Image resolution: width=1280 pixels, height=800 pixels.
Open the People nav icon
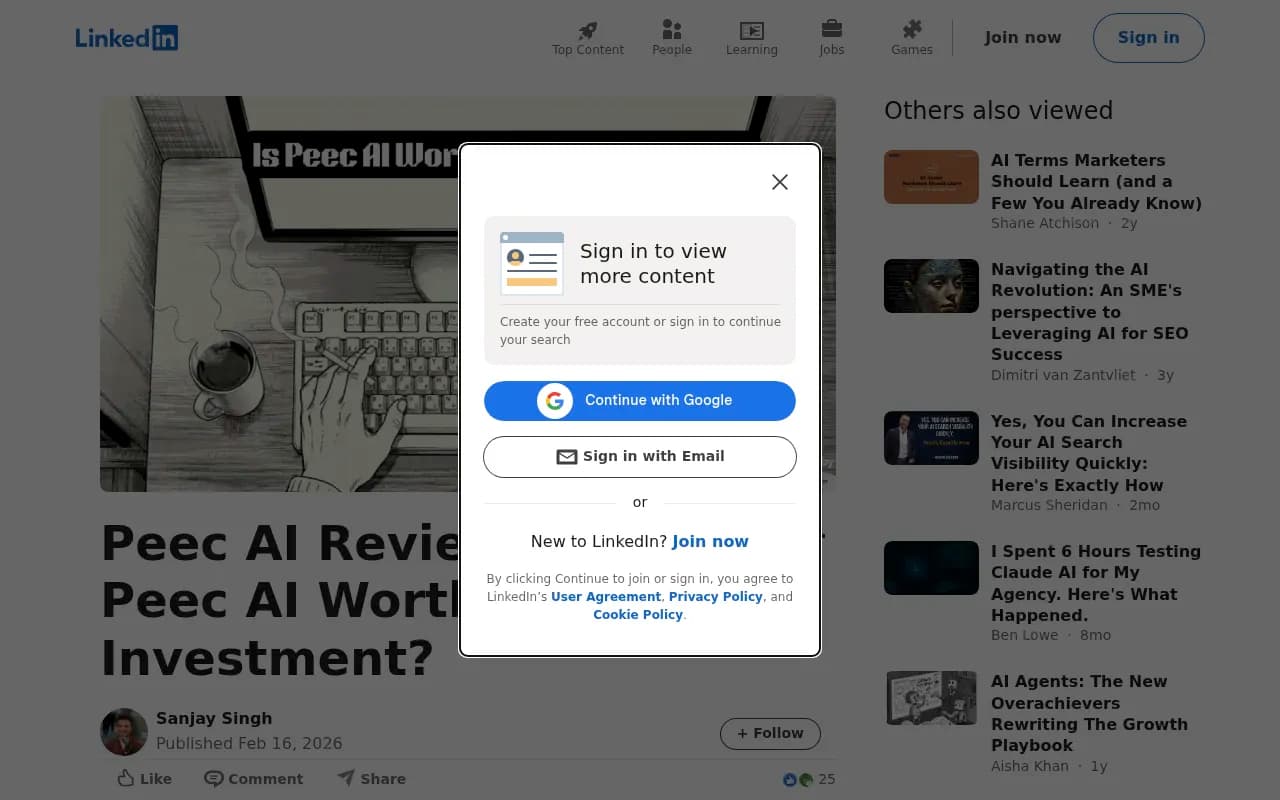(672, 30)
